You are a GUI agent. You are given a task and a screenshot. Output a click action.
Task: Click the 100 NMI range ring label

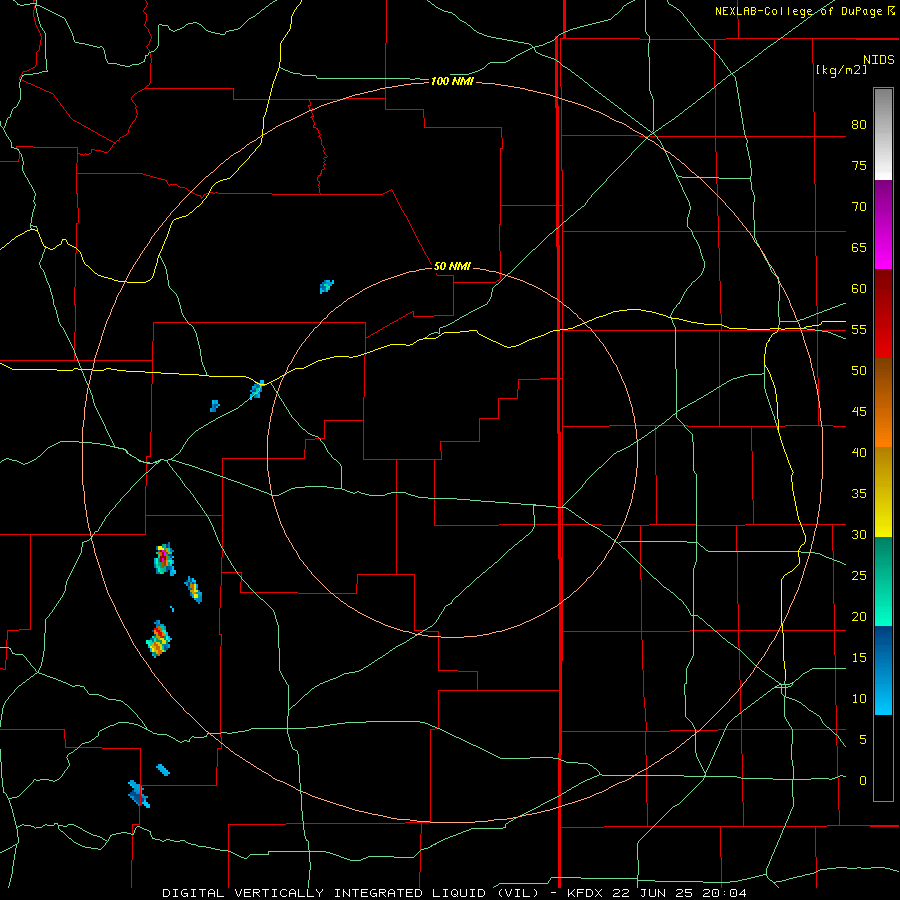452,82
